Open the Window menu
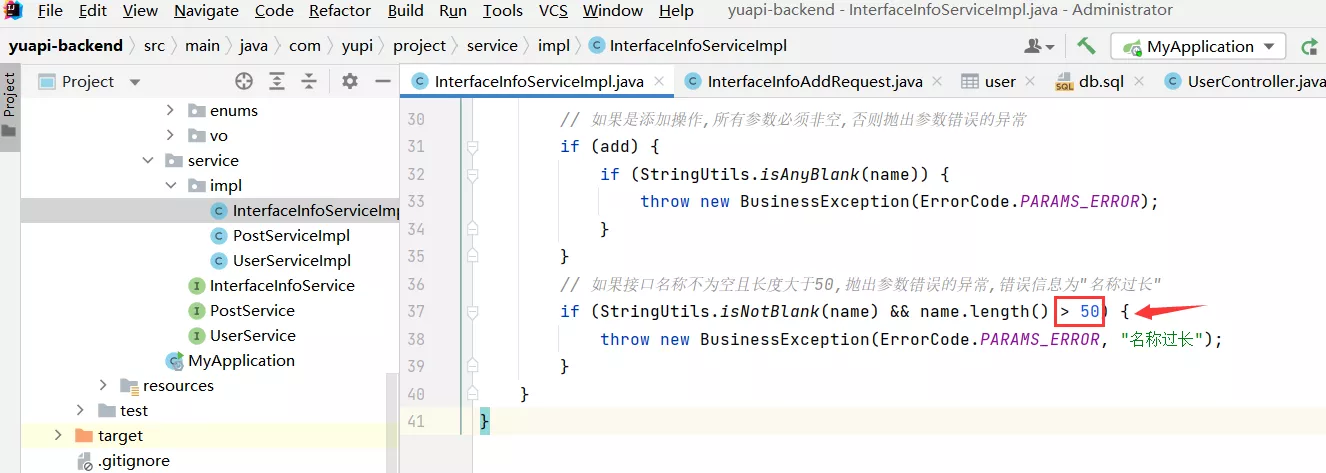The width and height of the screenshot is (1326, 473). 613,11
